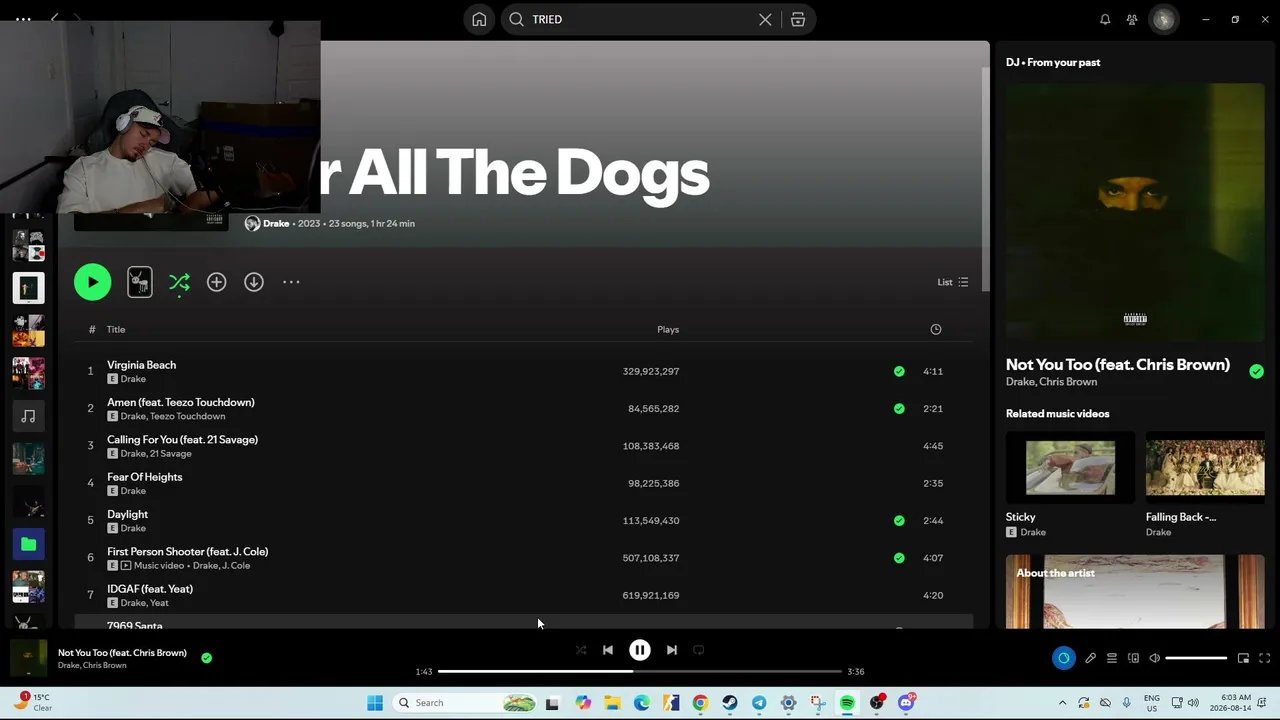Download the album
The width and height of the screenshot is (1280, 720).
(254, 282)
